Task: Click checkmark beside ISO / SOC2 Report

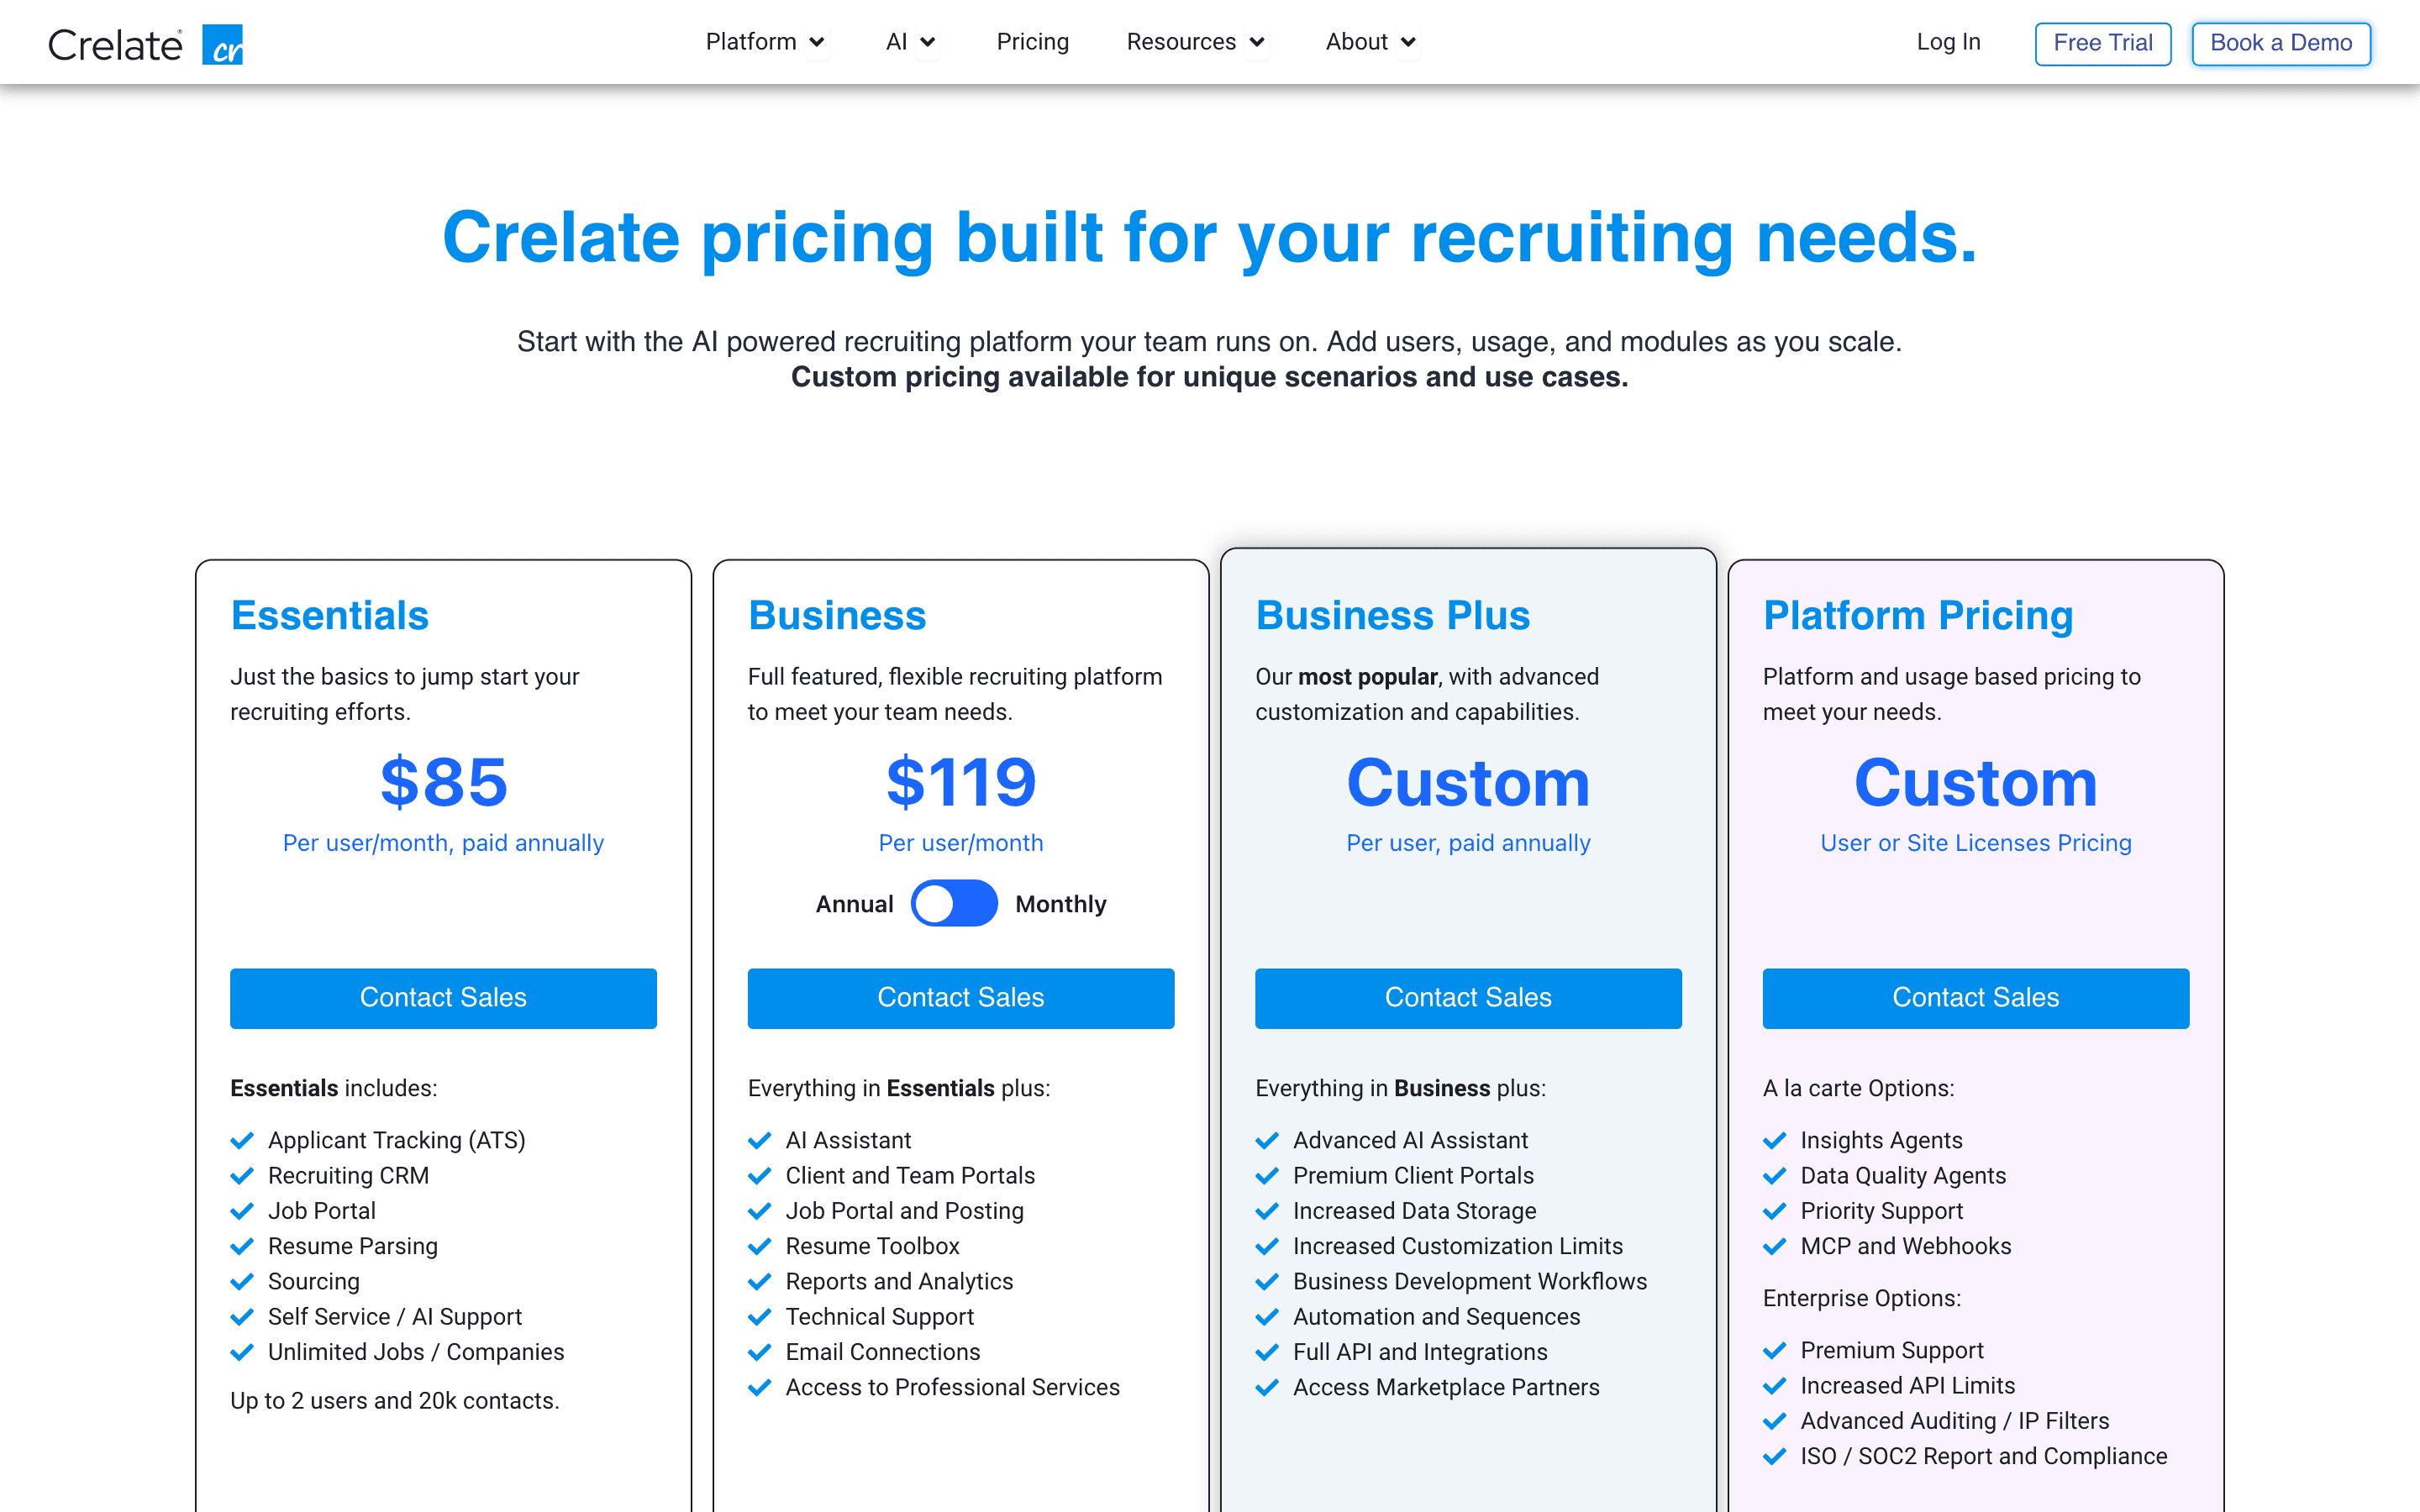Action: [x=1775, y=1457]
